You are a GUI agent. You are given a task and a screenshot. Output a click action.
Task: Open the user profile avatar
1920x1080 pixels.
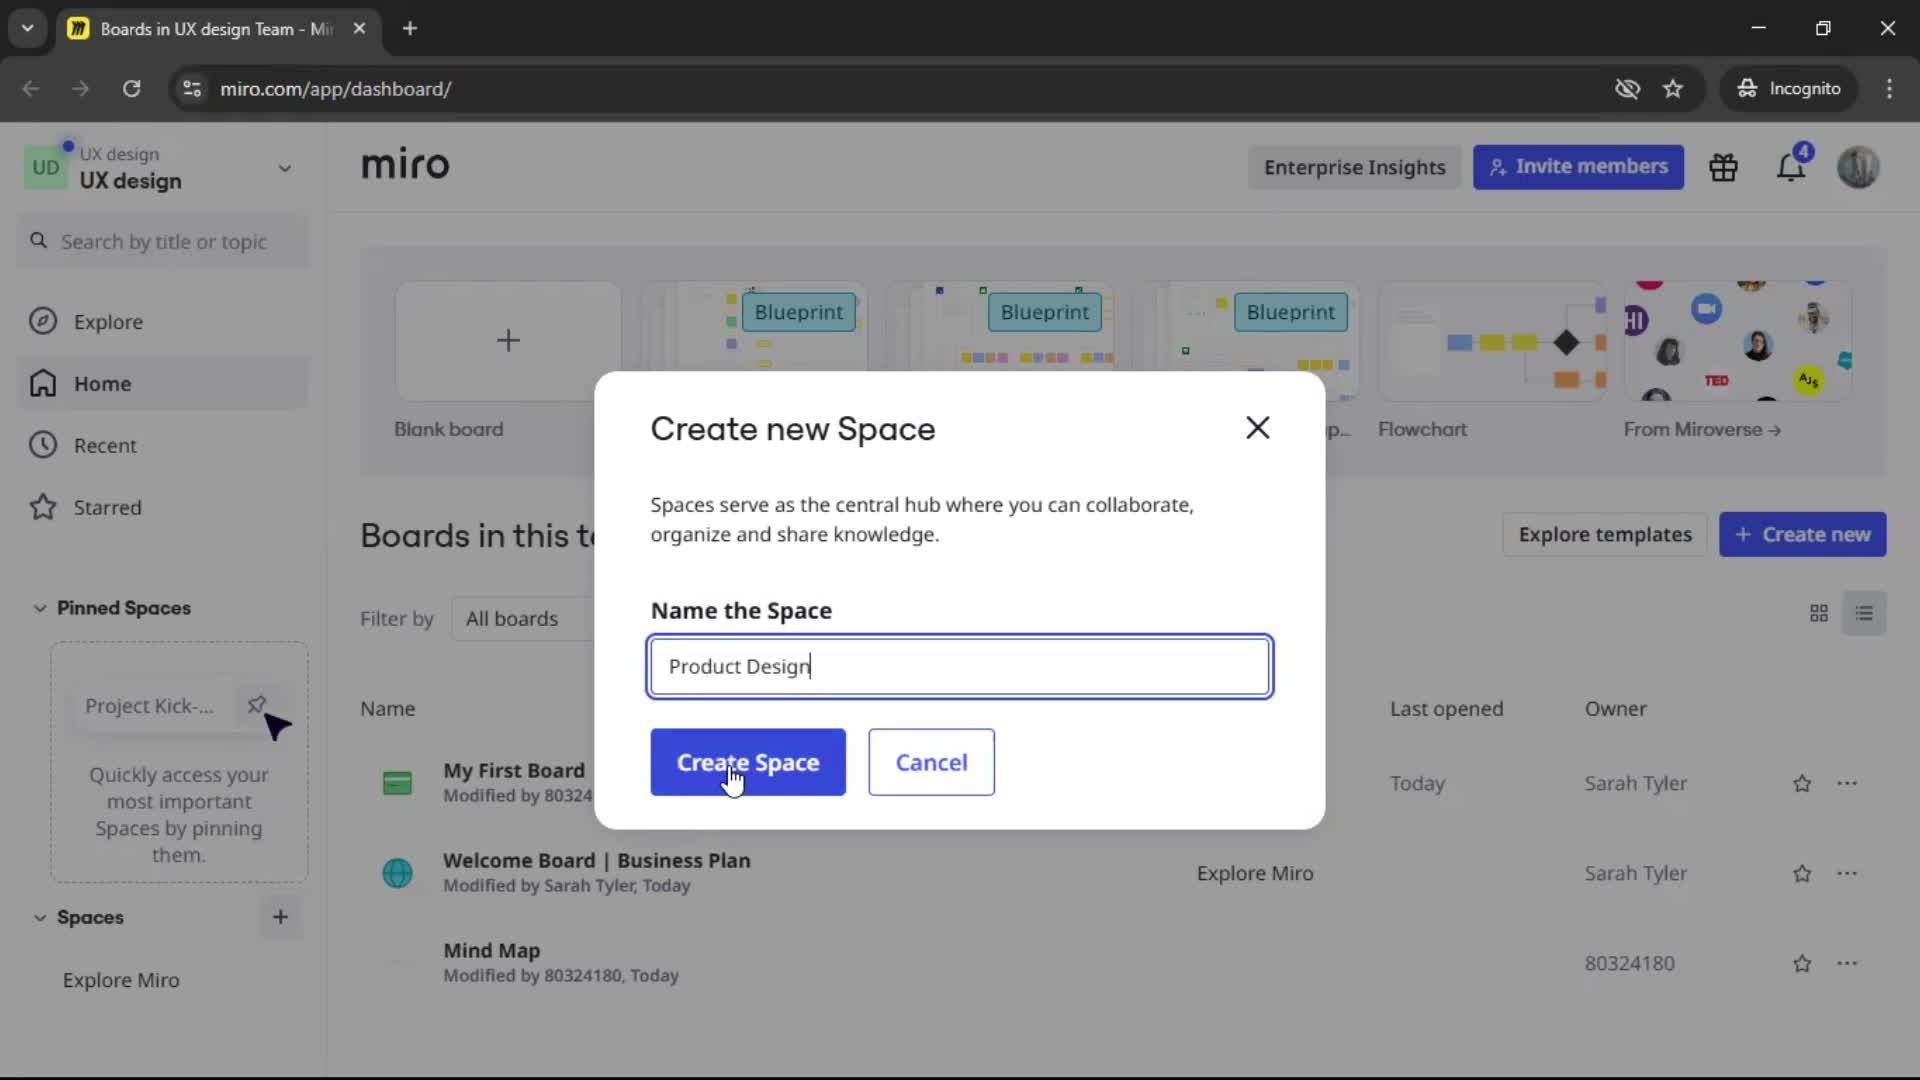(1858, 167)
